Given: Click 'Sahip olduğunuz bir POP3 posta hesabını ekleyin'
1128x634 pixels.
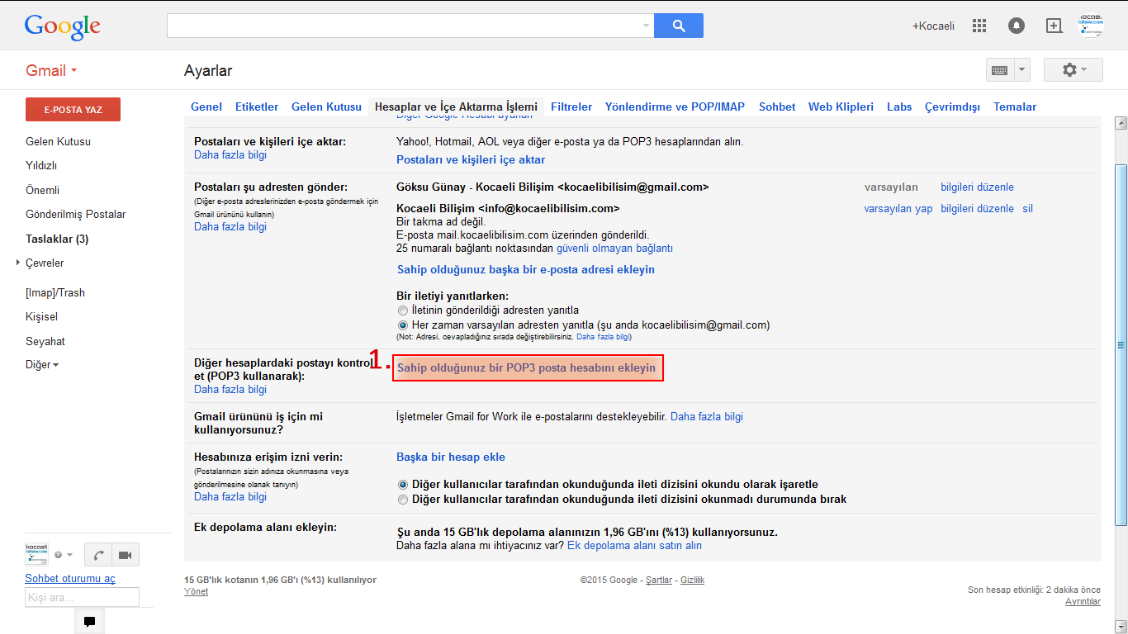Looking at the screenshot, I should (x=527, y=368).
